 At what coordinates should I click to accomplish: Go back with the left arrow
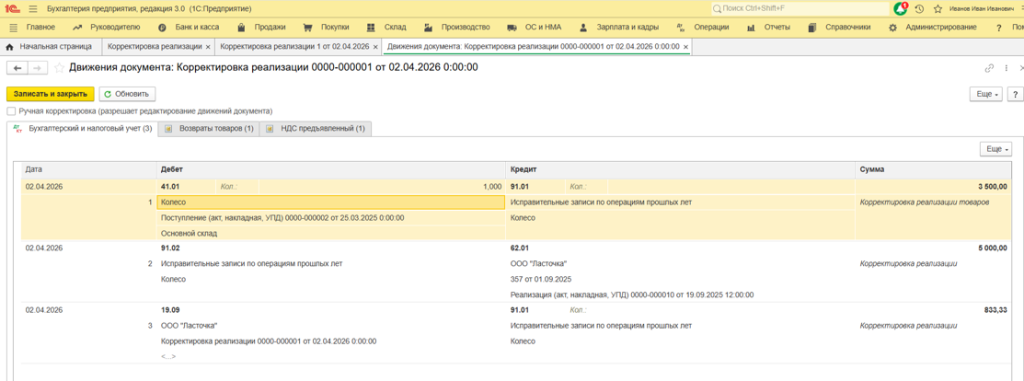(18, 68)
